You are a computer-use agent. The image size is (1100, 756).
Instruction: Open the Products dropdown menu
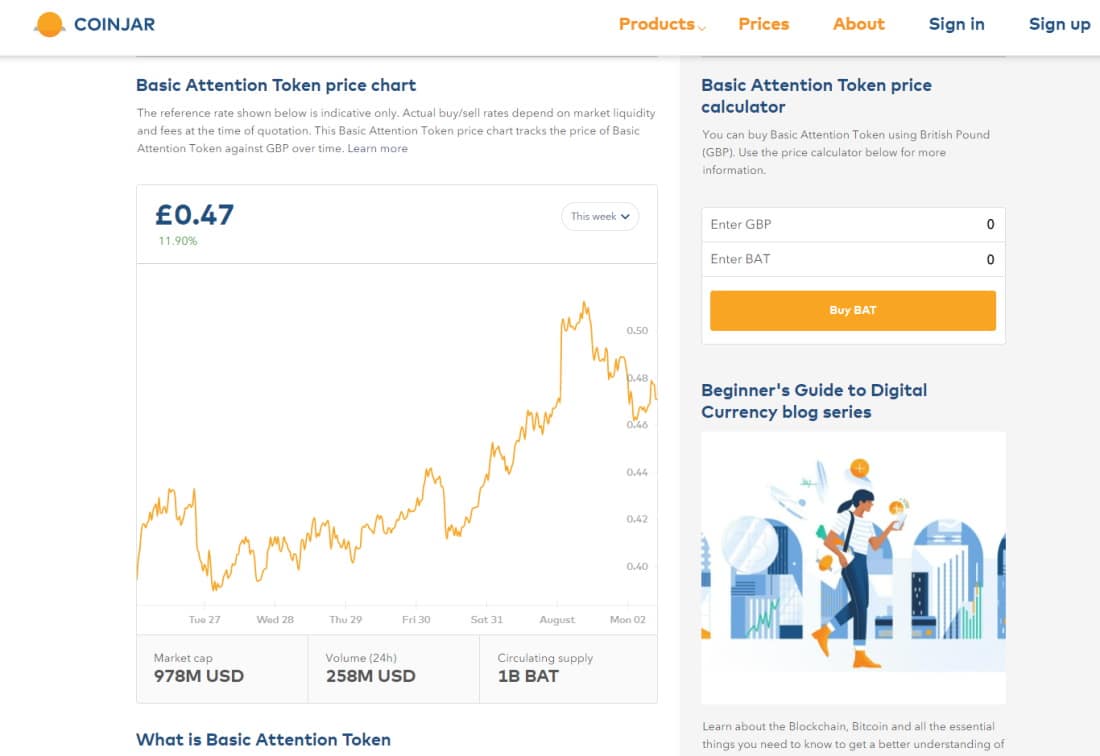click(662, 25)
